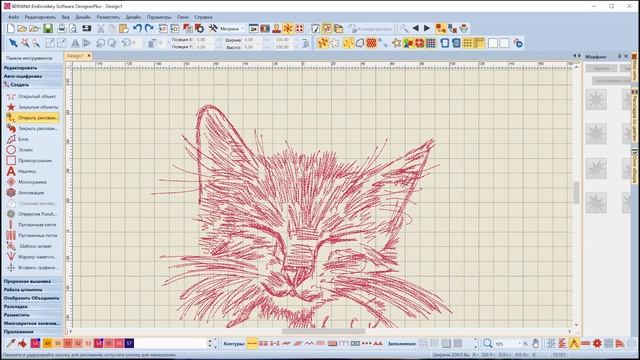Click the Print icon

[62, 29]
